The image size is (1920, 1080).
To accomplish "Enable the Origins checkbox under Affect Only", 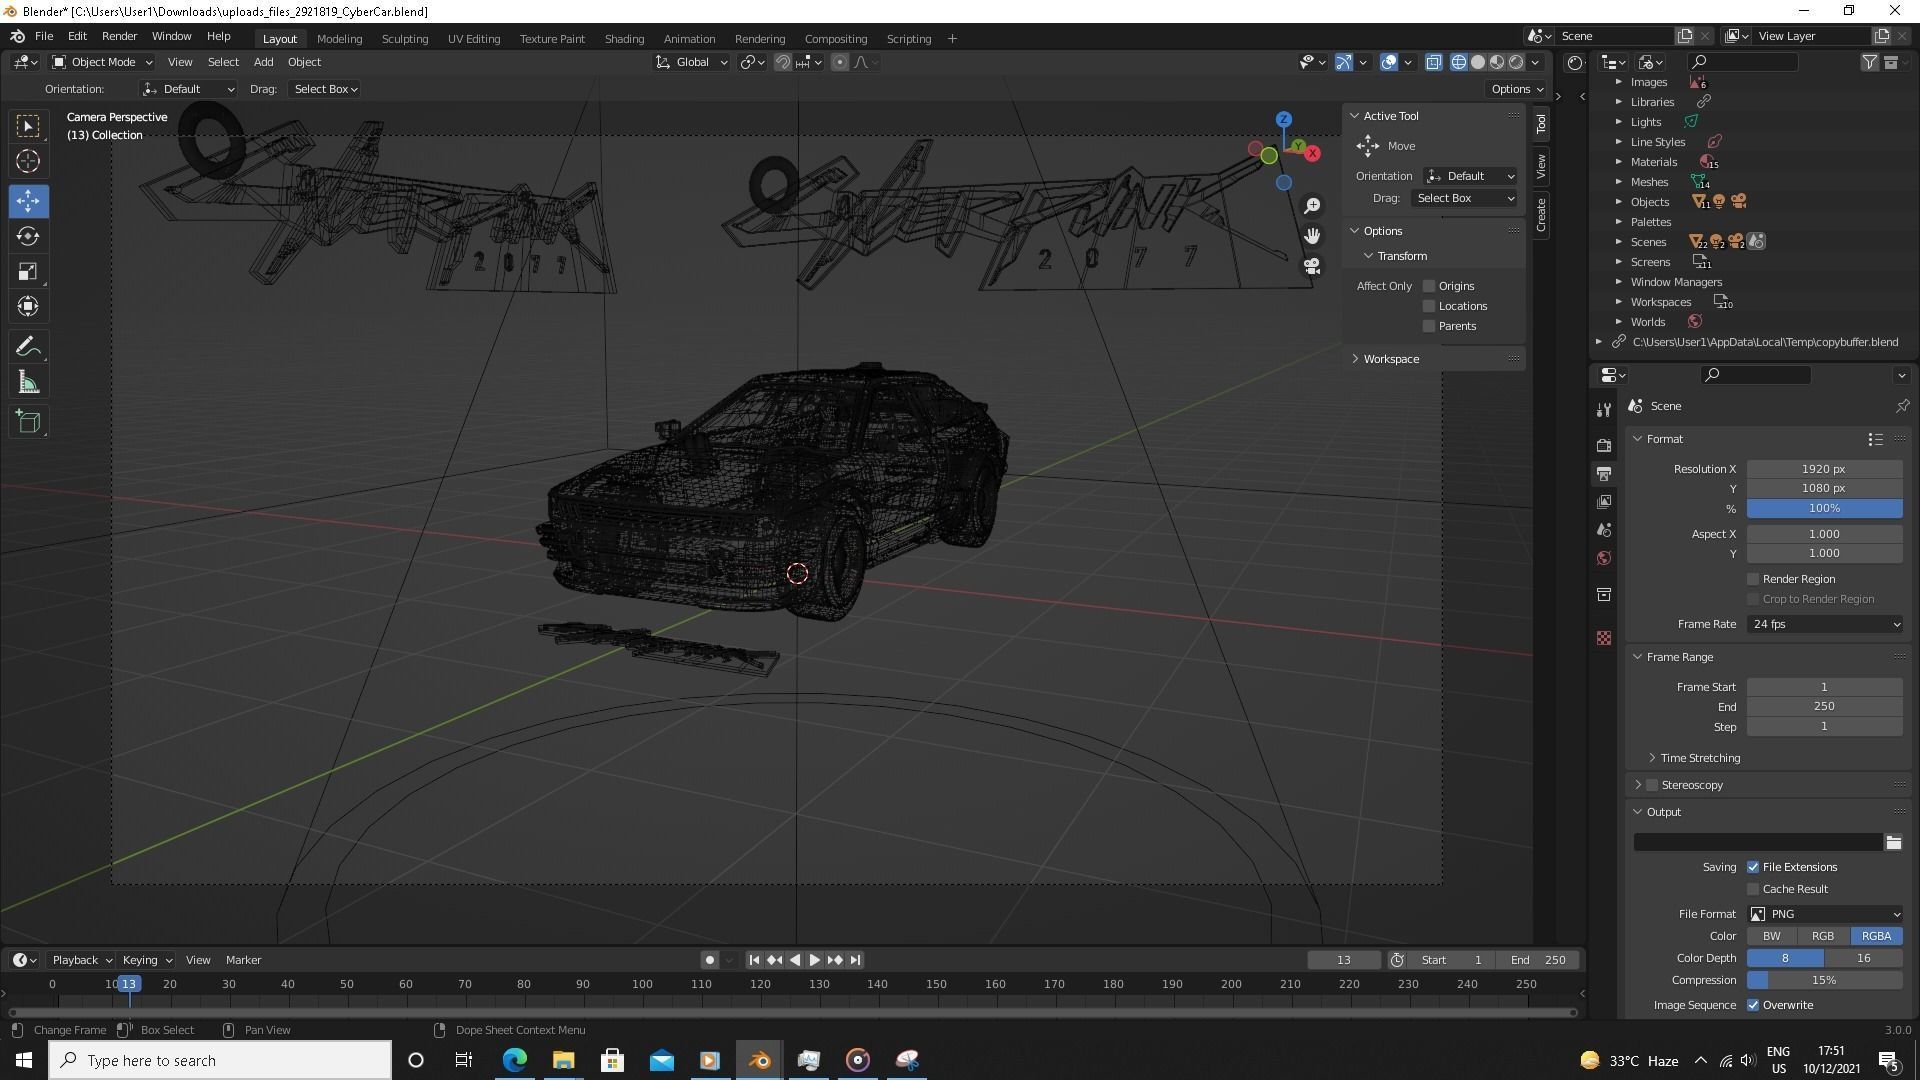I will 1429,286.
